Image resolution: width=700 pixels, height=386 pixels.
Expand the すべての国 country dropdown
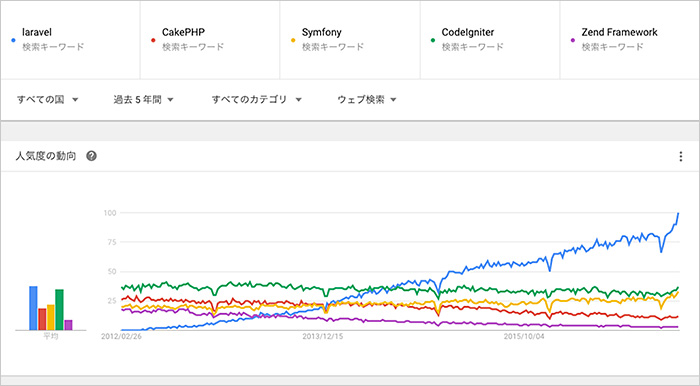(x=48, y=100)
